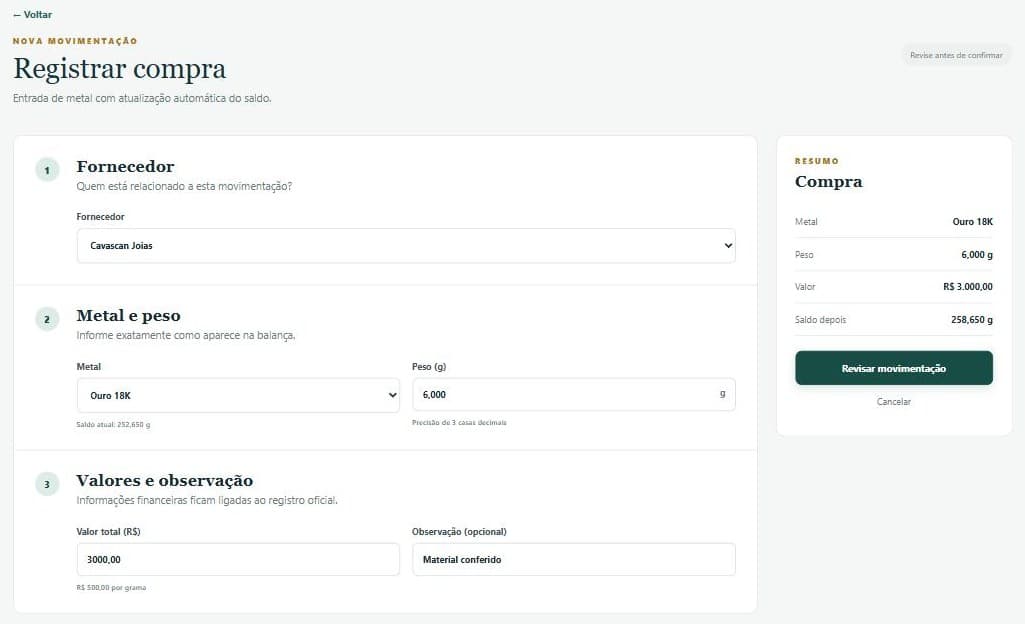
Task: Click the 'Revise antes de confirmar' badge
Action: 956,56
